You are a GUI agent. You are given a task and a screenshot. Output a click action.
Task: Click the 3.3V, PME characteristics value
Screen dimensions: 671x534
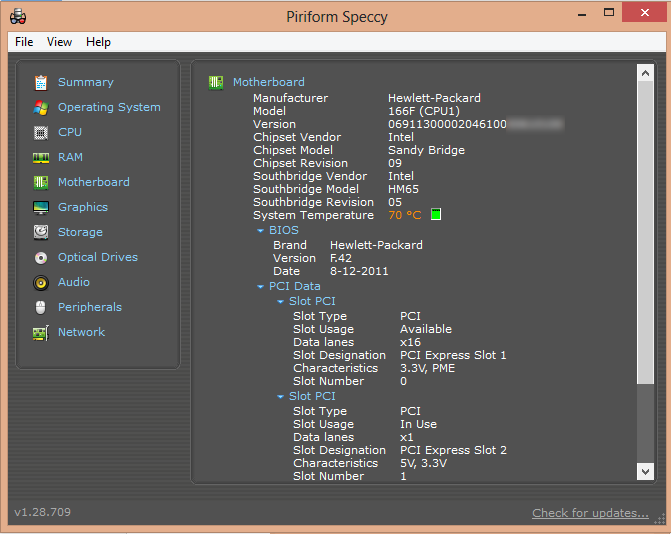coord(427,368)
